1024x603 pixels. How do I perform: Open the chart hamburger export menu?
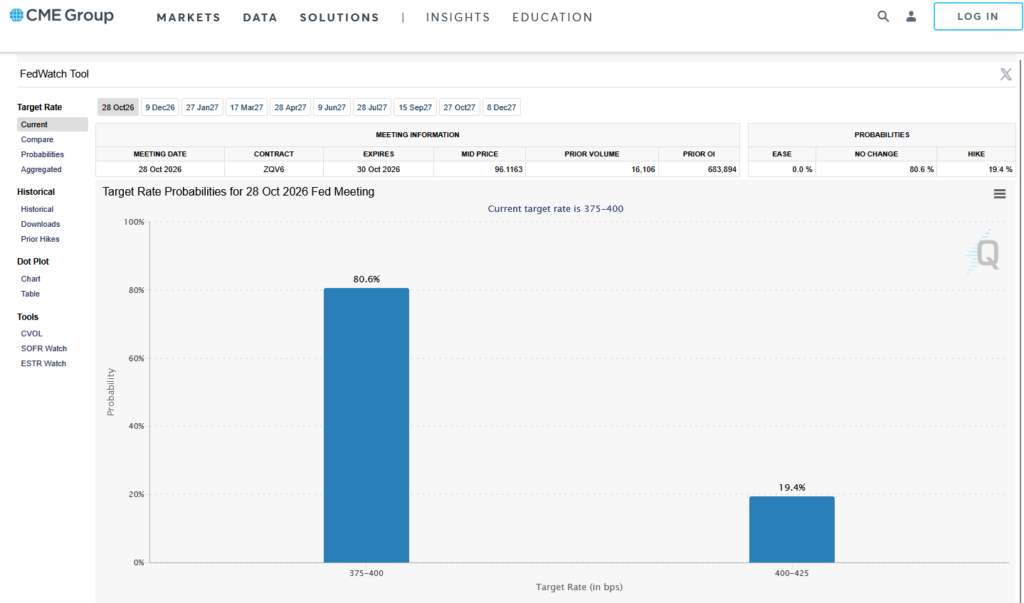pyautogui.click(x=999, y=193)
